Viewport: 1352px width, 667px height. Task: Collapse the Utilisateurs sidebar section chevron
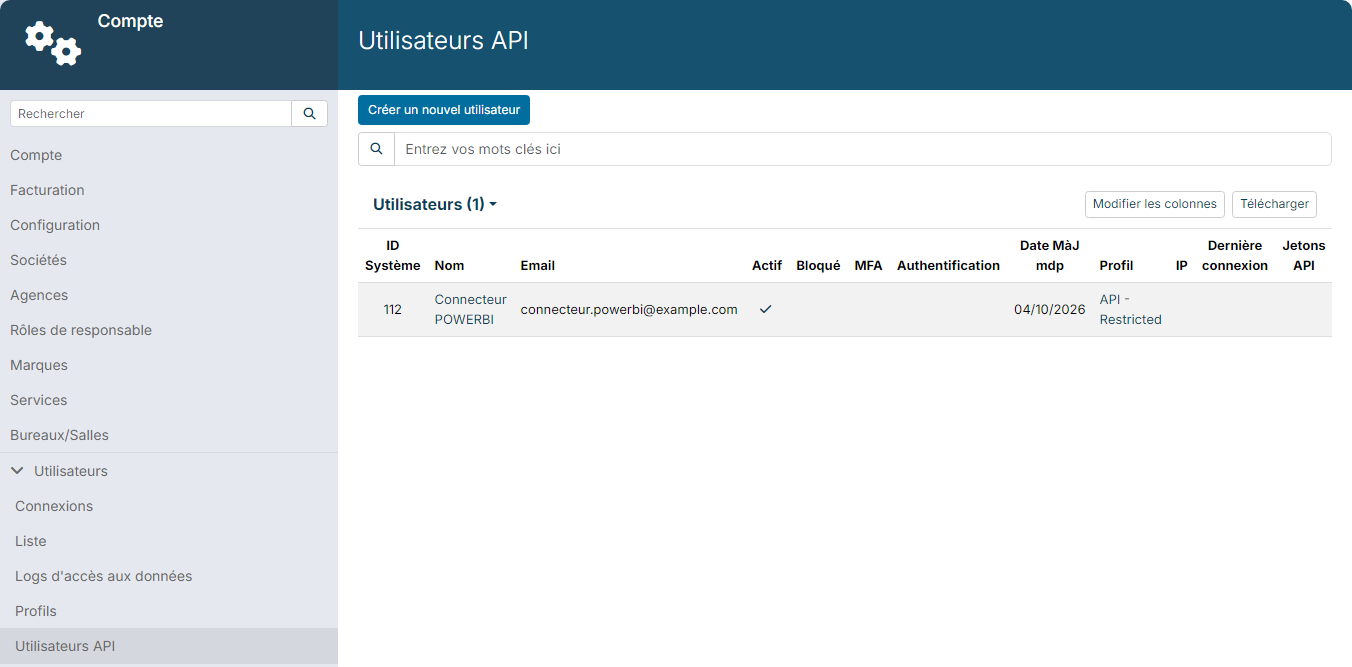click(17, 470)
